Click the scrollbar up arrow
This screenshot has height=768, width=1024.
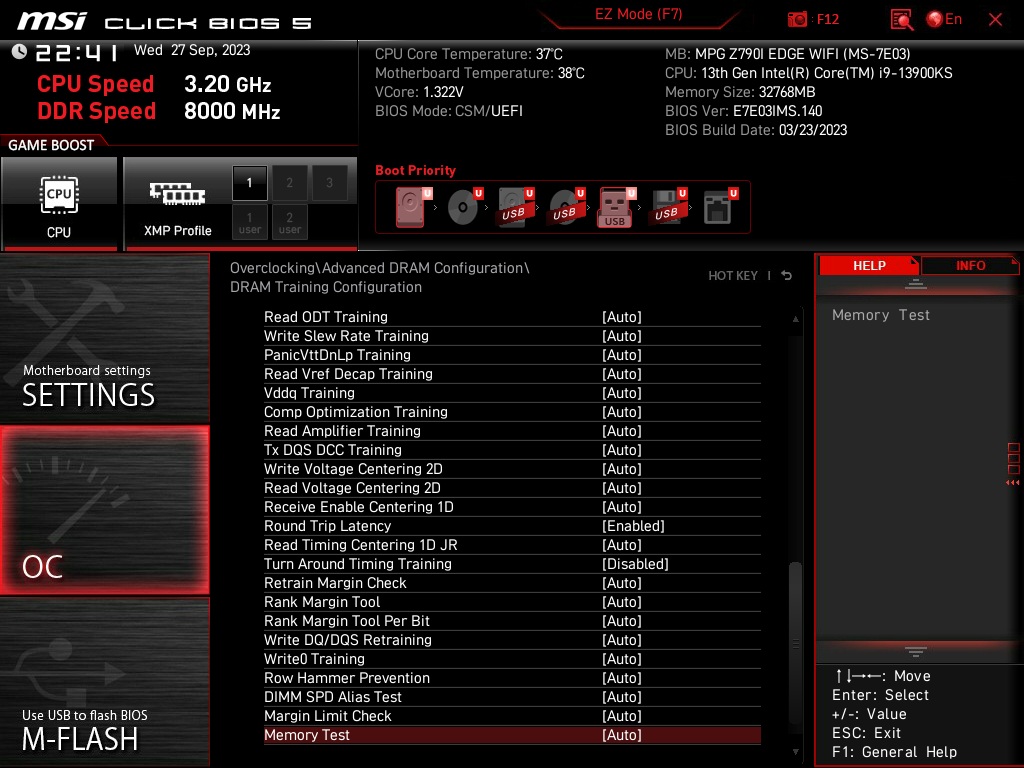coord(795,319)
